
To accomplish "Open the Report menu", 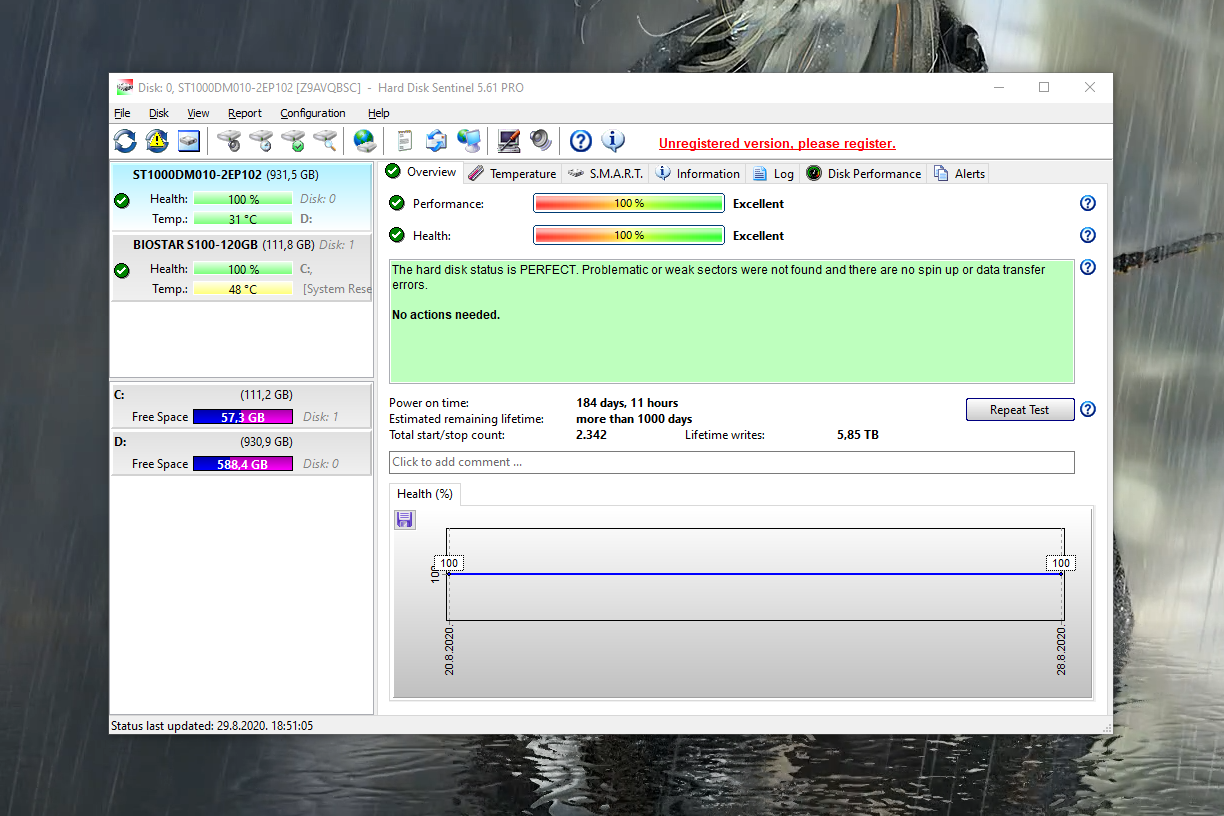I will 244,113.
